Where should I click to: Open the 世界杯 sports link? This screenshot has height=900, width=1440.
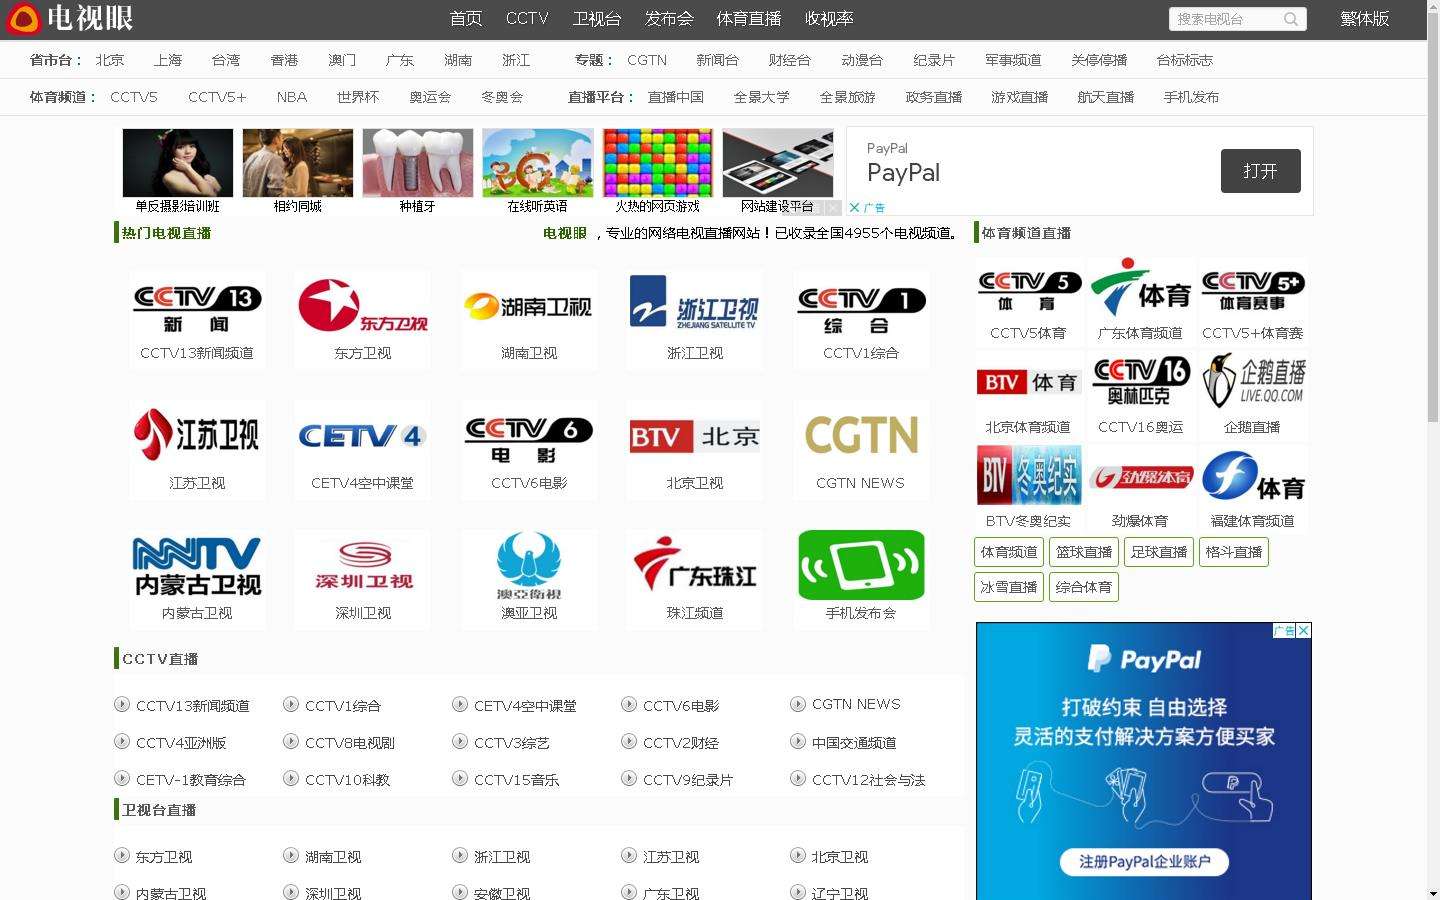[x=358, y=97]
